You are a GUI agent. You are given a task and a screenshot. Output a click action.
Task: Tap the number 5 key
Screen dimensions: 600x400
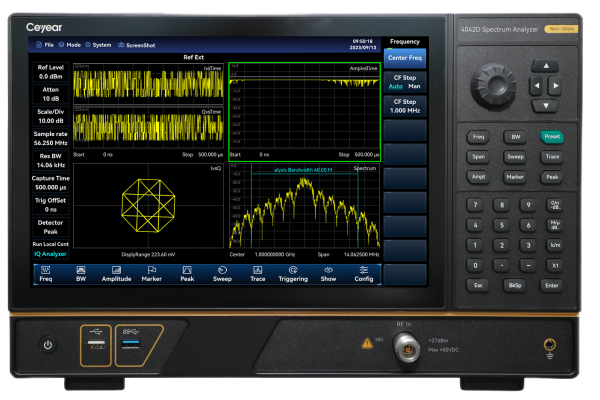pos(502,225)
